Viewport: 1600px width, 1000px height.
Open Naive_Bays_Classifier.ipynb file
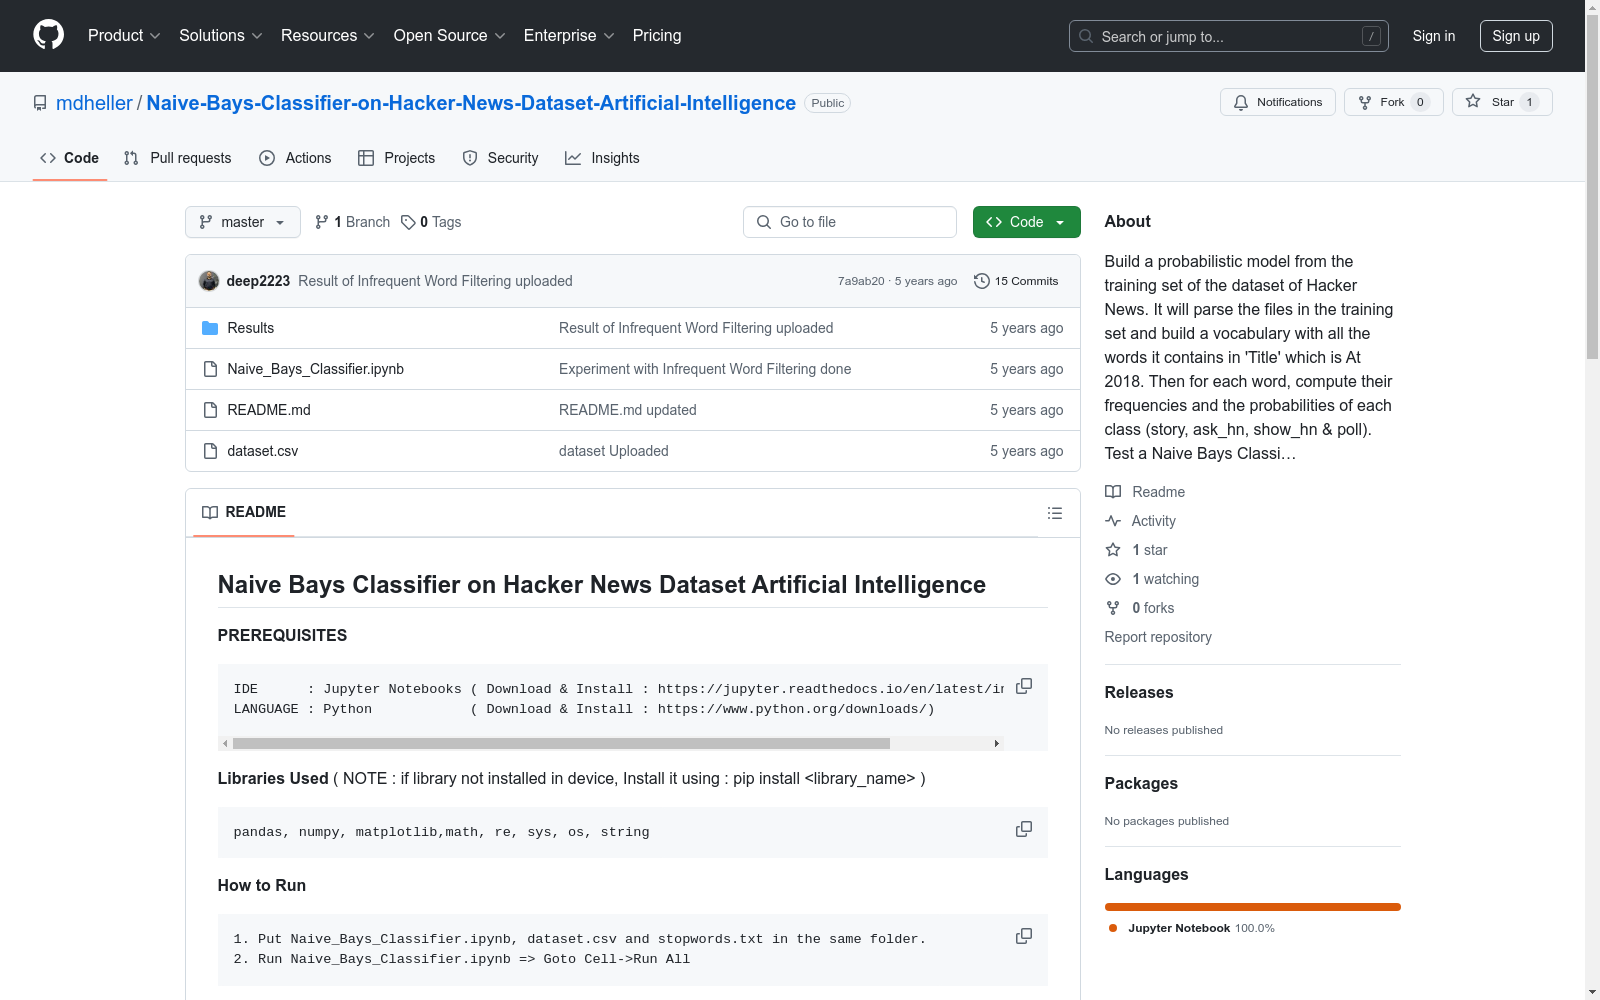point(316,369)
